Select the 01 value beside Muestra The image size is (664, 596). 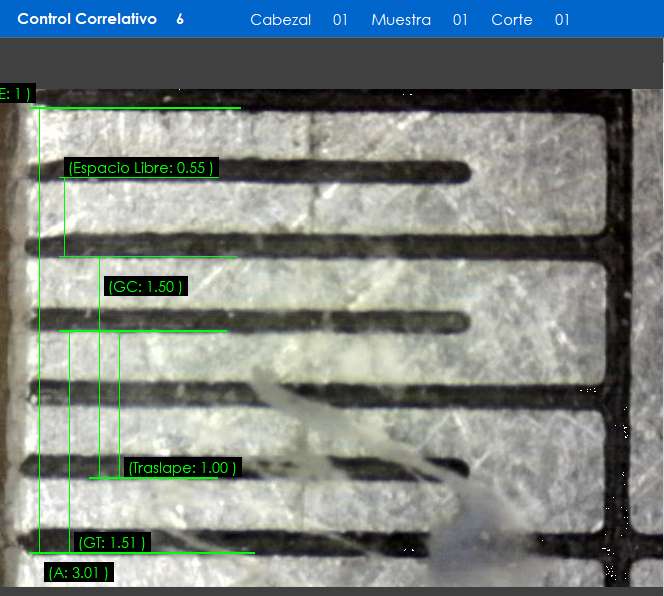(x=460, y=20)
